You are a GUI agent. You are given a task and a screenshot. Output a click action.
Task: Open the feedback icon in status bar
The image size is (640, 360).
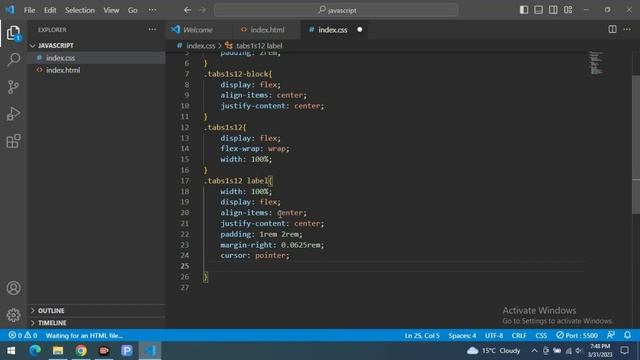[611, 336]
